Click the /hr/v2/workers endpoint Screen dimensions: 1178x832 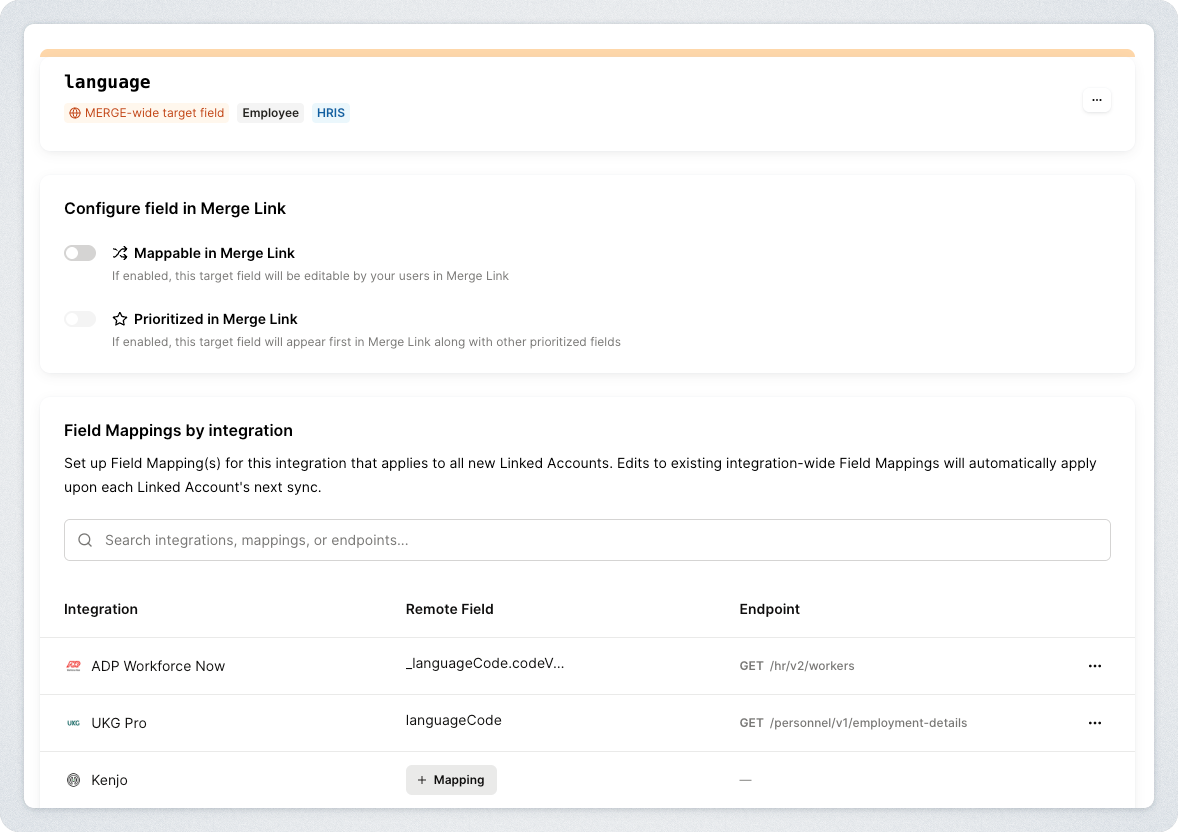click(810, 666)
